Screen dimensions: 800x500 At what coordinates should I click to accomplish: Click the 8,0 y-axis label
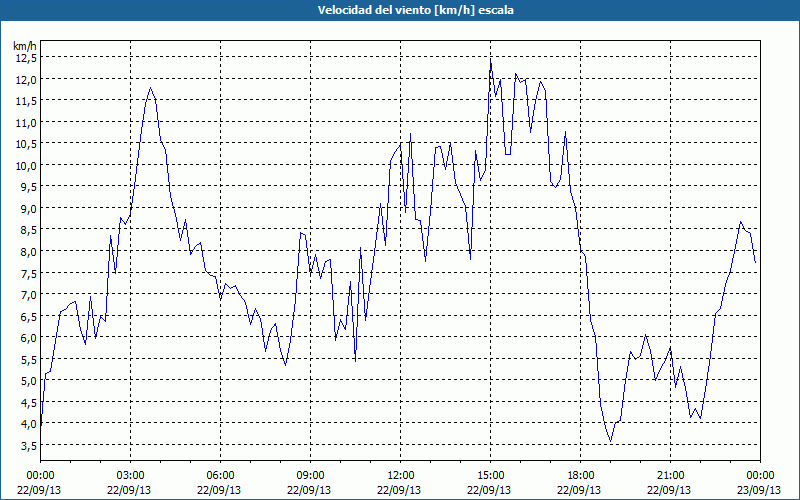29,252
